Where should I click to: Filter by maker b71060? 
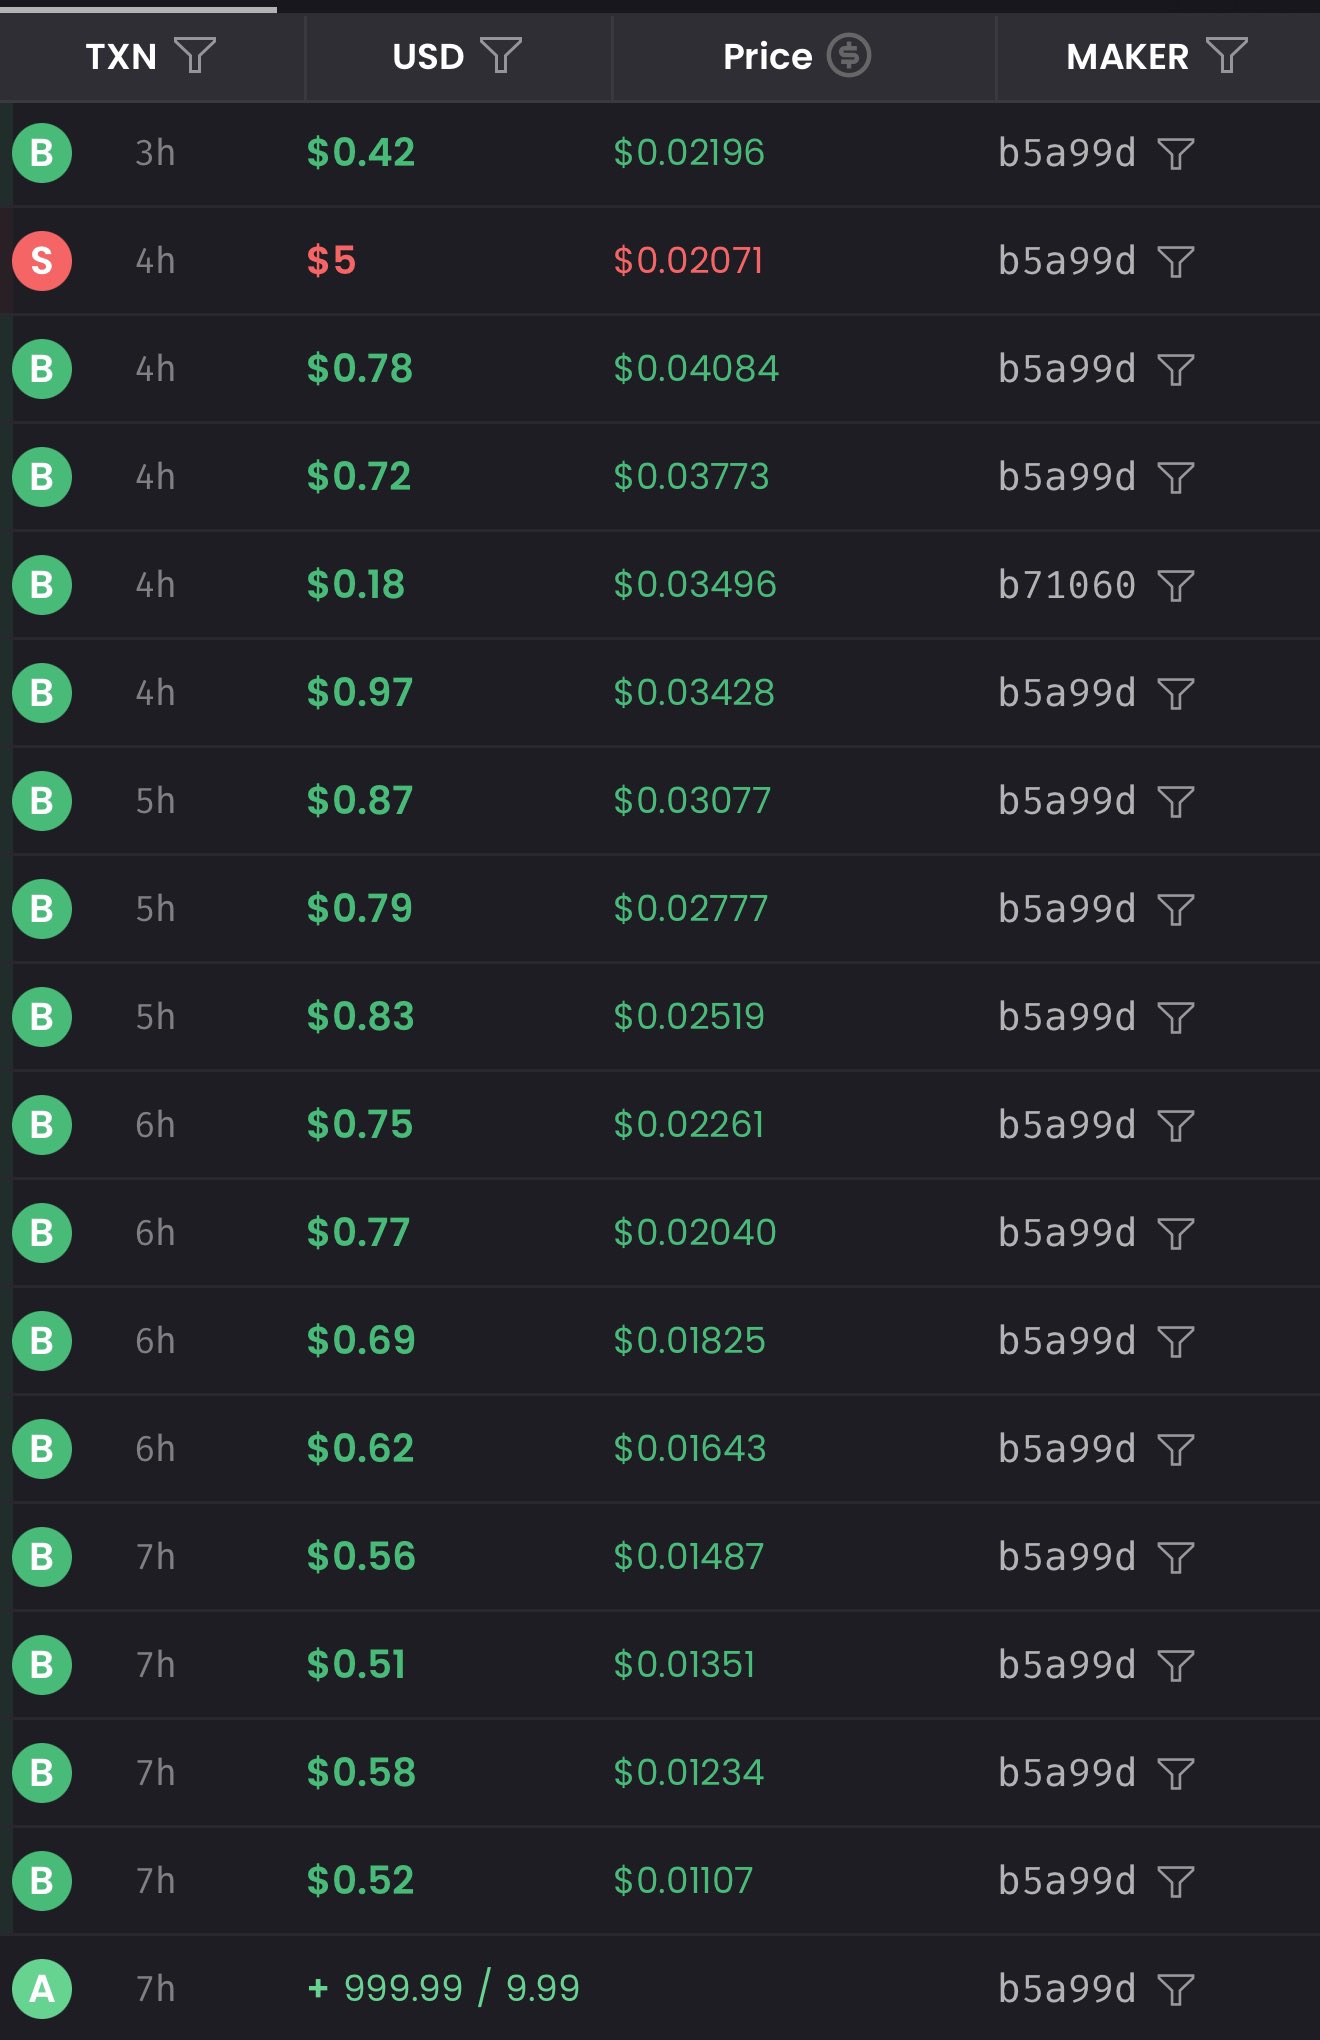pos(1176,585)
